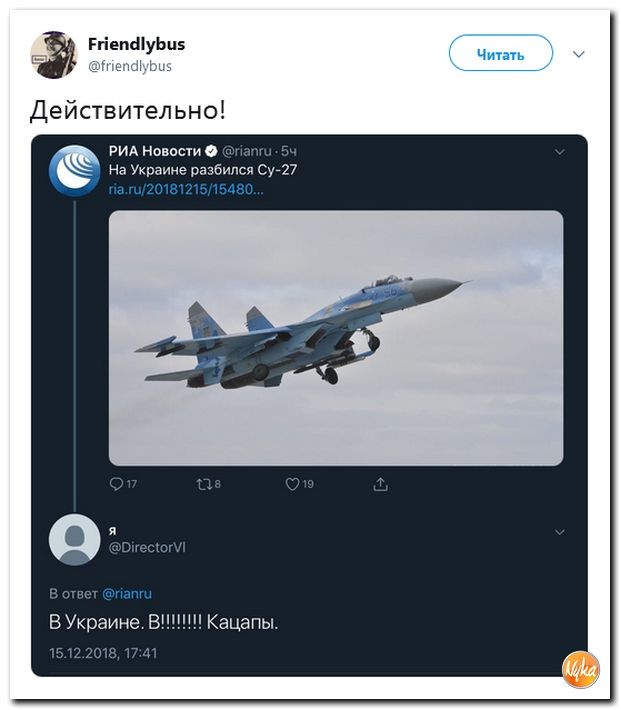Open the Friendlybus profile avatar
Screen dimensions: 621x710
click(53, 55)
